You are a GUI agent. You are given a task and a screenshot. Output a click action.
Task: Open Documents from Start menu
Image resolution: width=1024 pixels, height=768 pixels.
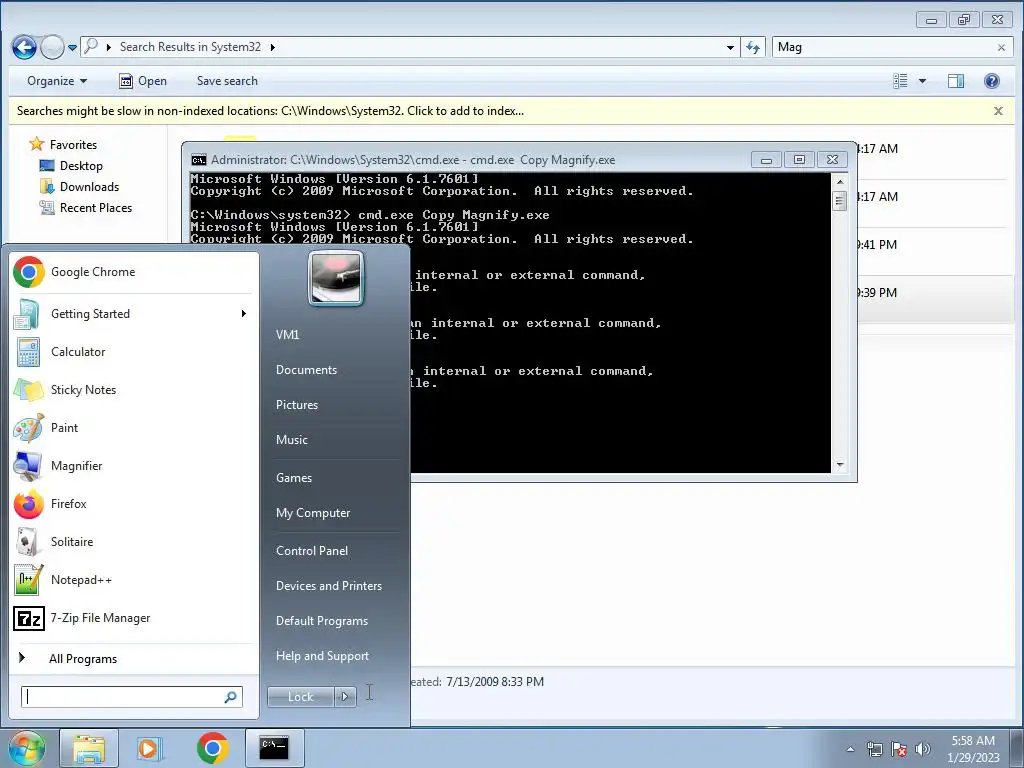tap(306, 370)
